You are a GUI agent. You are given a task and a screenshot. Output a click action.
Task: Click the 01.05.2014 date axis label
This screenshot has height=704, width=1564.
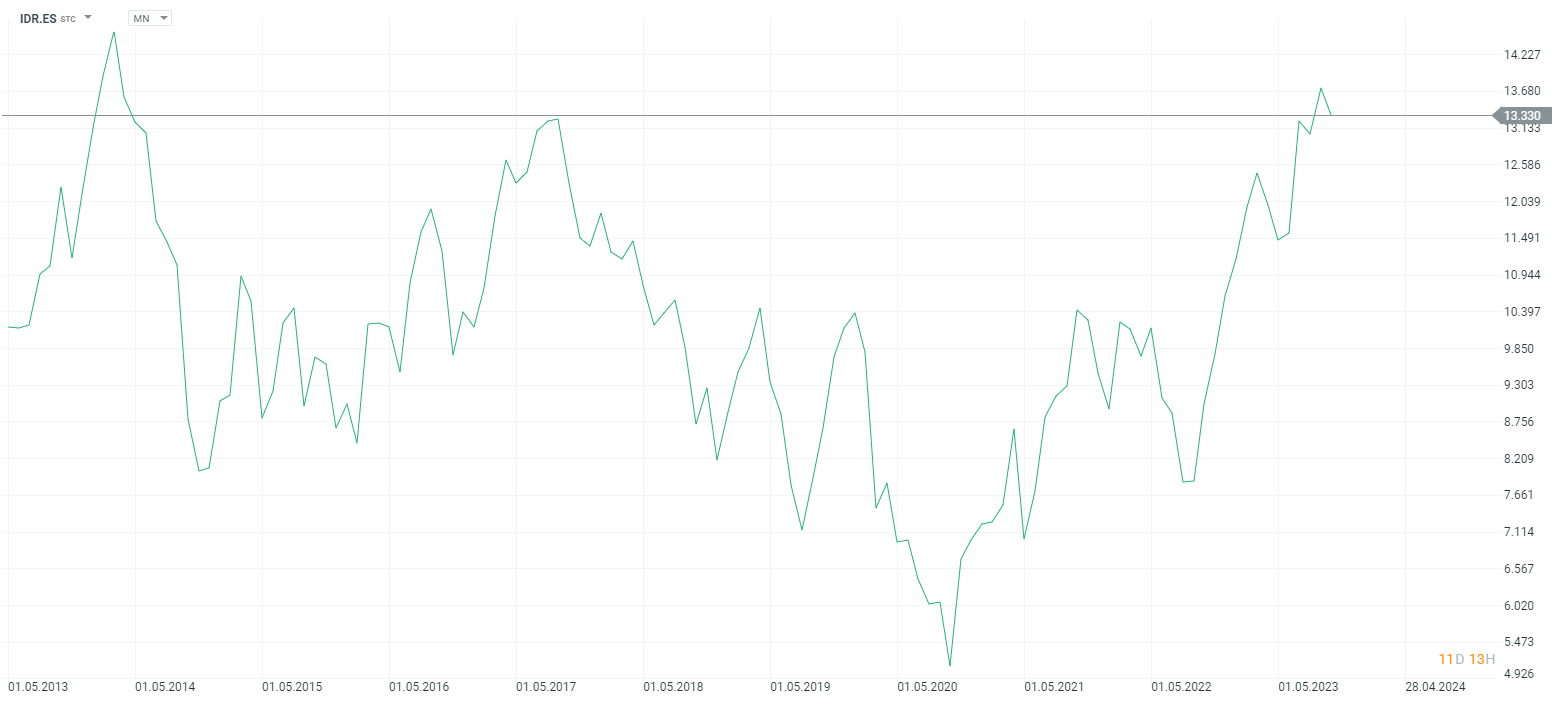(x=166, y=687)
